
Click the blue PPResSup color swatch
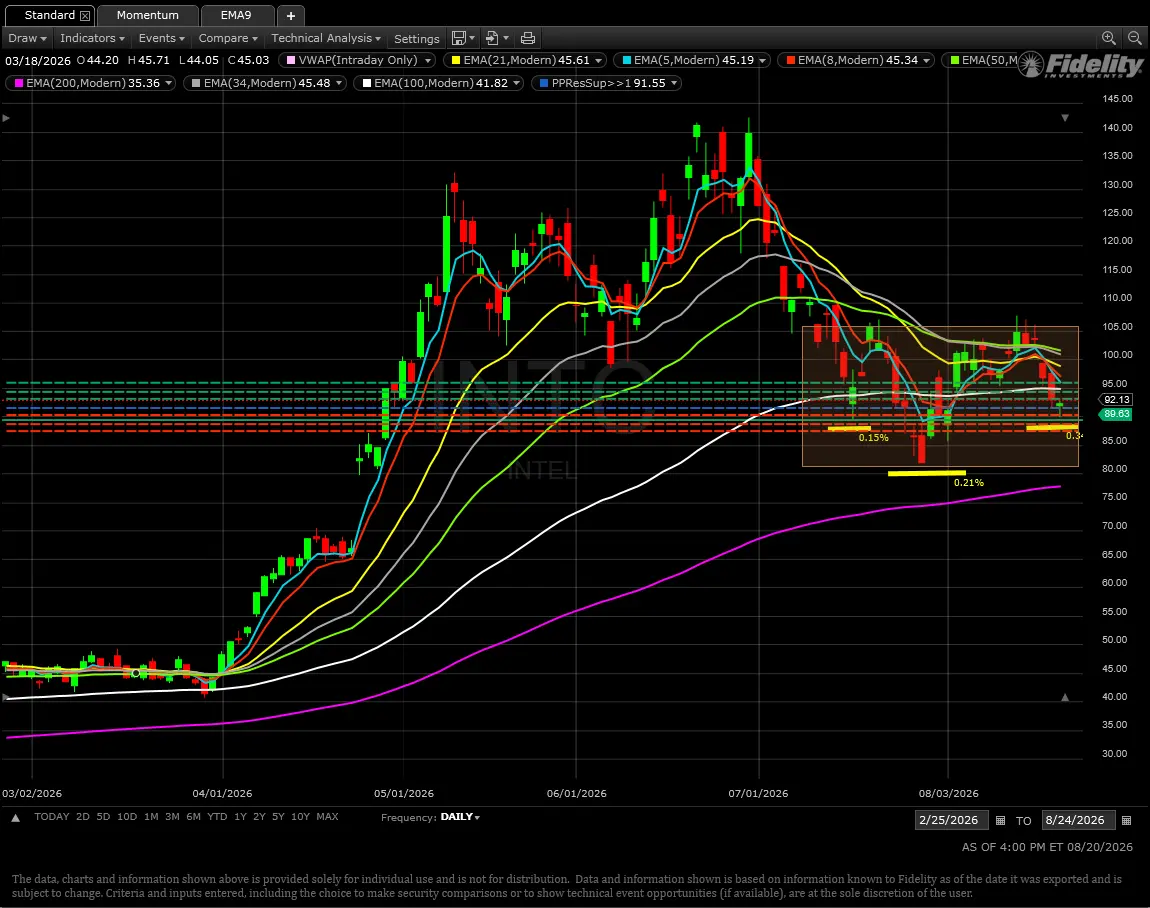(x=543, y=83)
